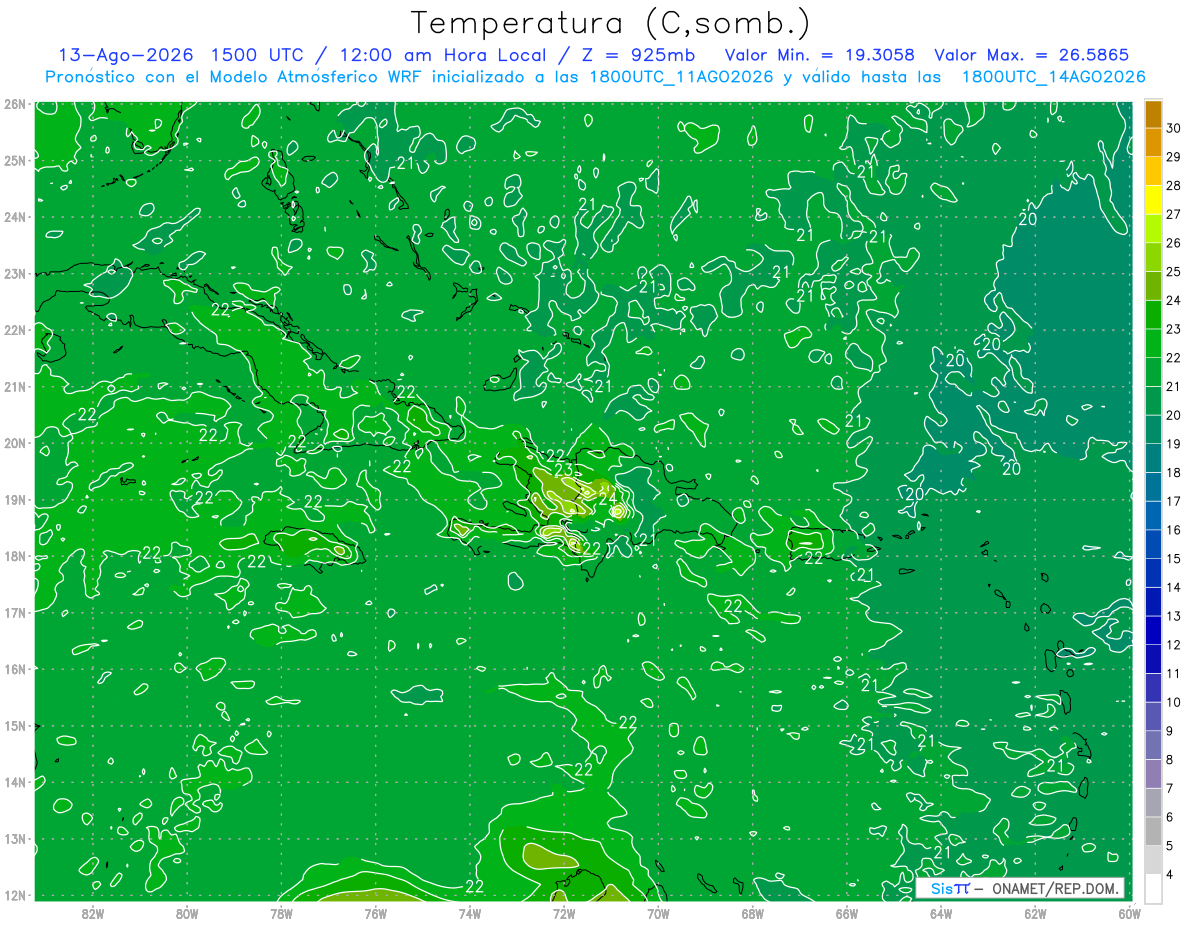This screenshot has height=927, width=1200.
Task: Click the latitude label "23N"
Action: point(14,273)
